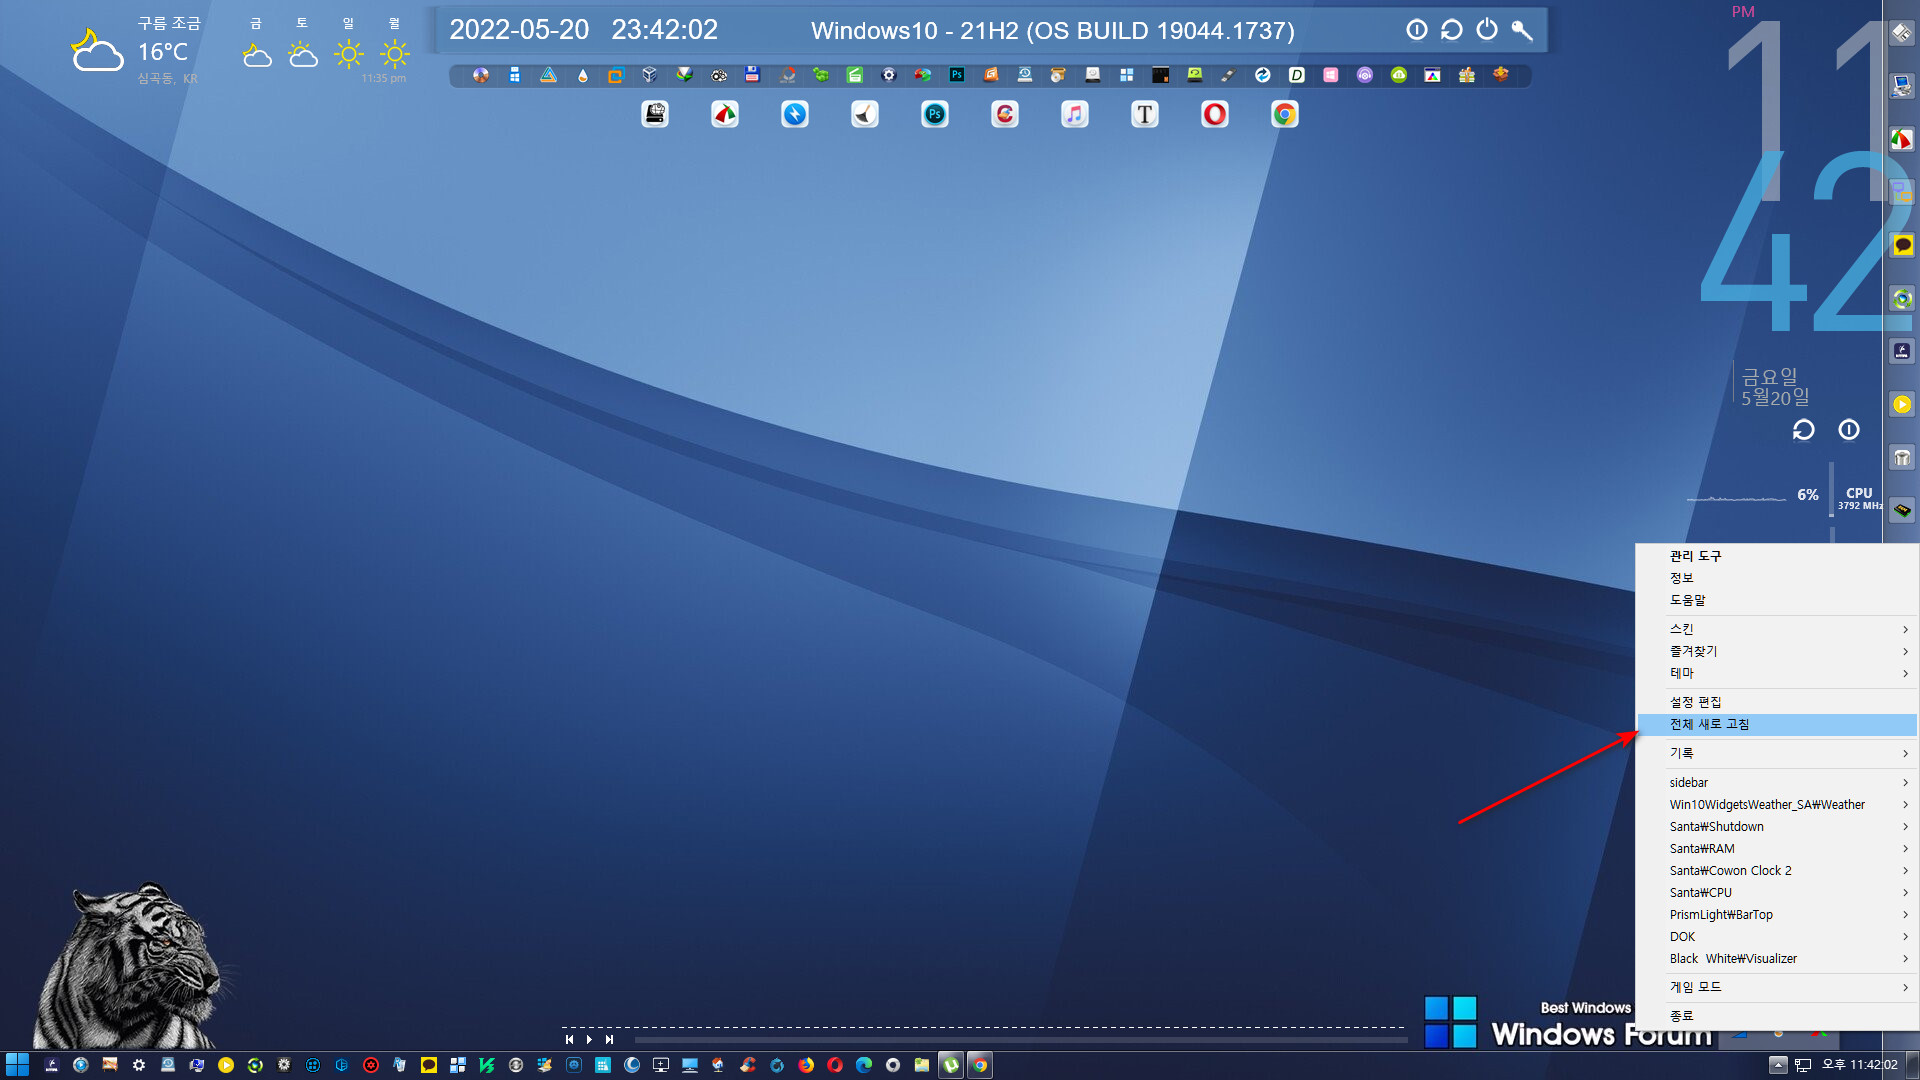Open the Windows Start button
Image resolution: width=1920 pixels, height=1080 pixels.
point(17,1065)
